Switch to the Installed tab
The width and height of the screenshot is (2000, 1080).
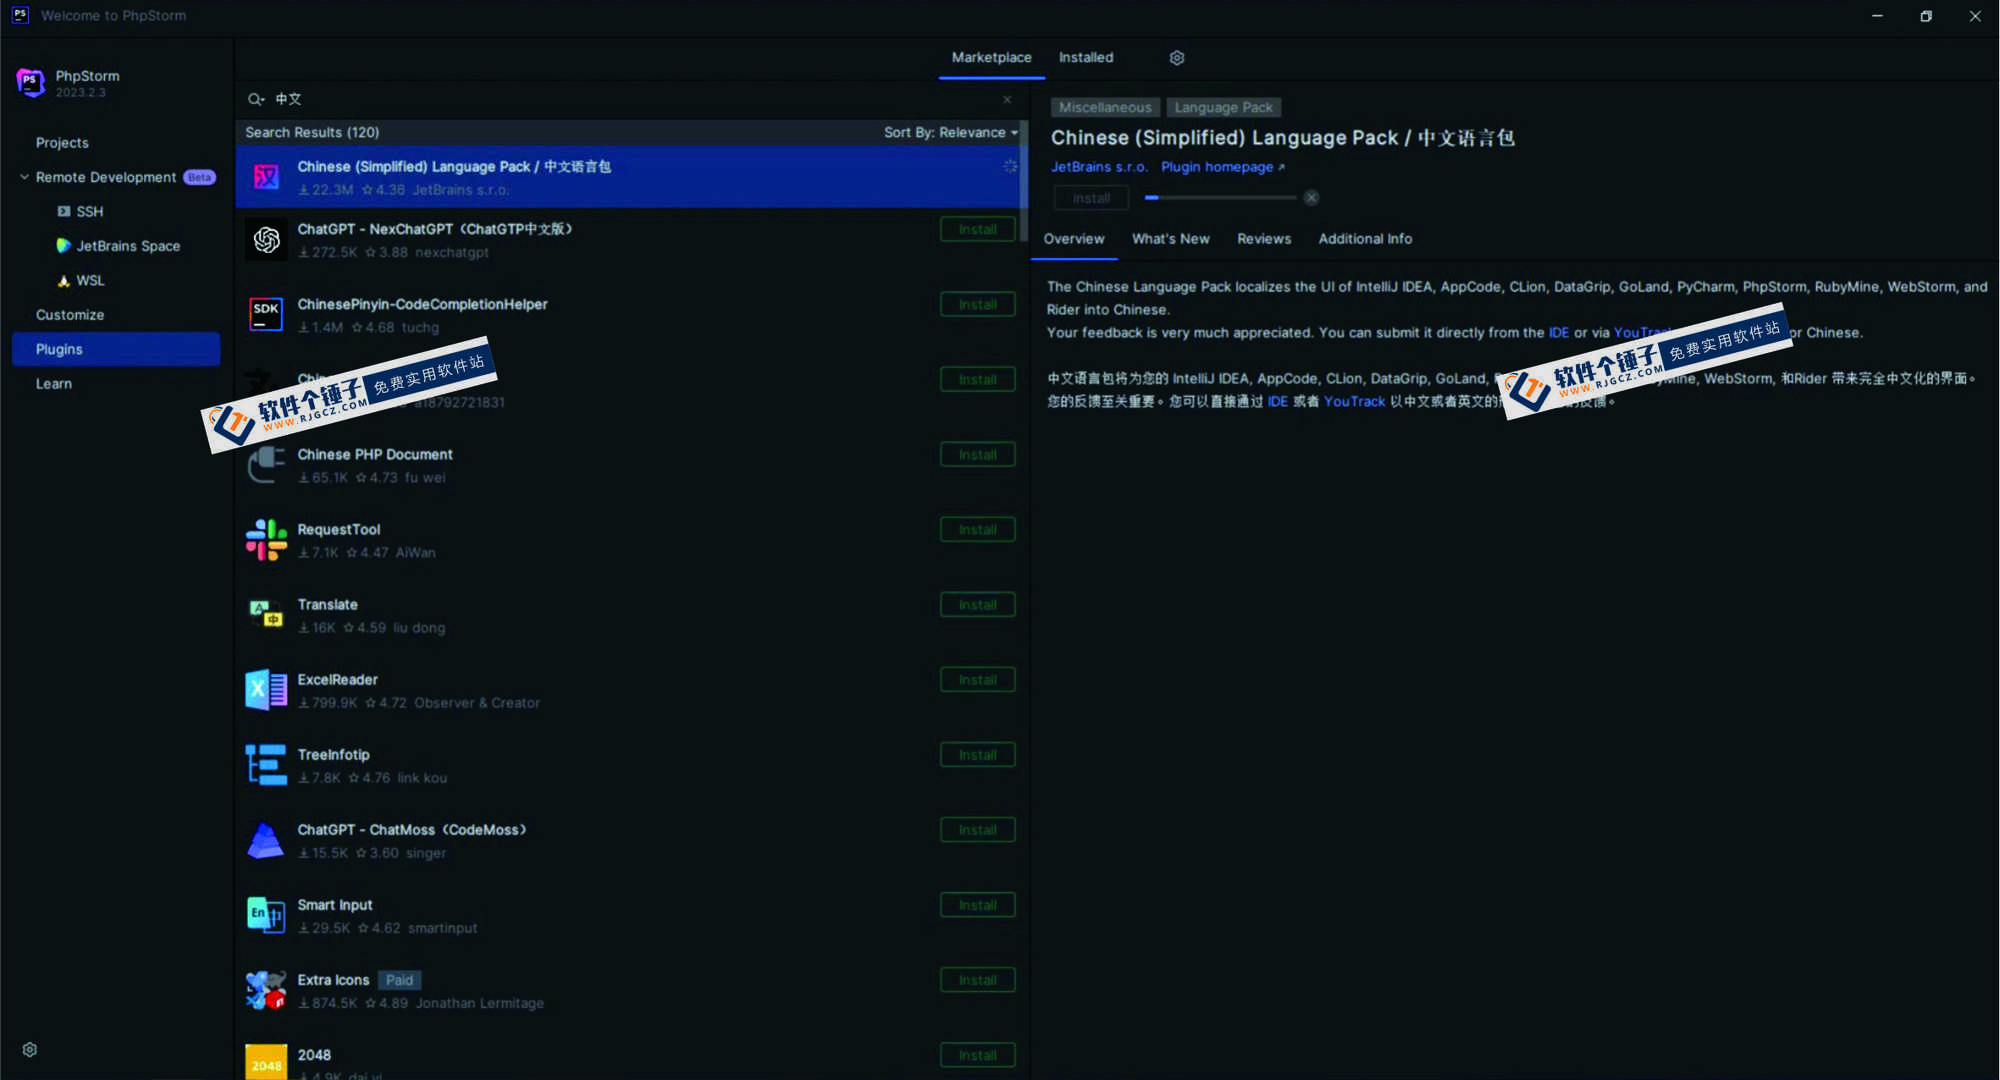(x=1086, y=58)
